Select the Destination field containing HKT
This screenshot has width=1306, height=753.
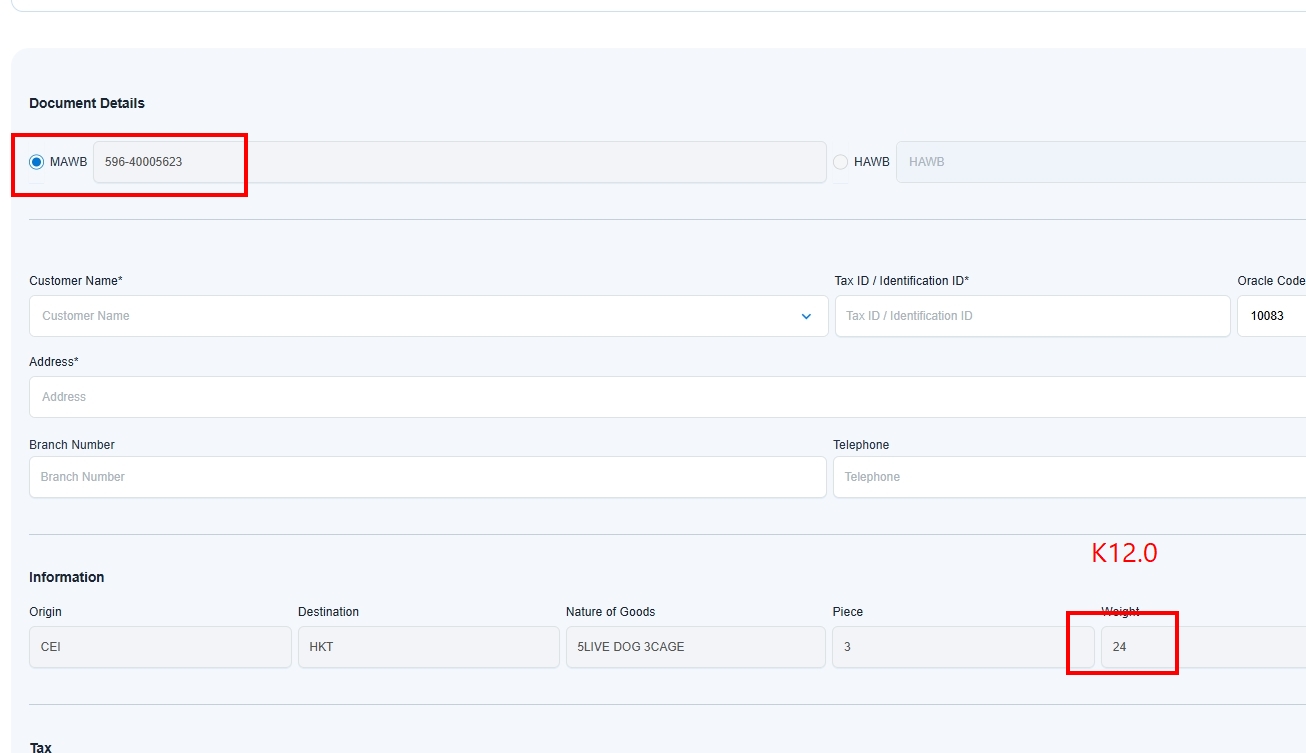point(428,647)
